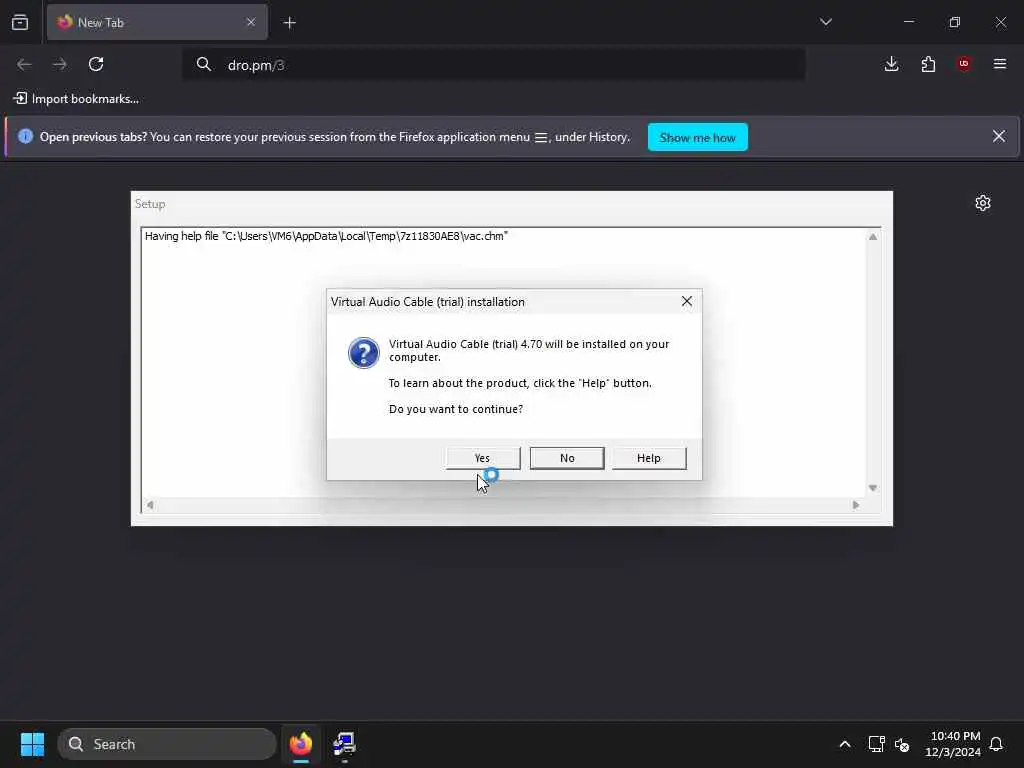This screenshot has height=768, width=1024.
Task: Click No in installation dialog
Action: point(567,458)
